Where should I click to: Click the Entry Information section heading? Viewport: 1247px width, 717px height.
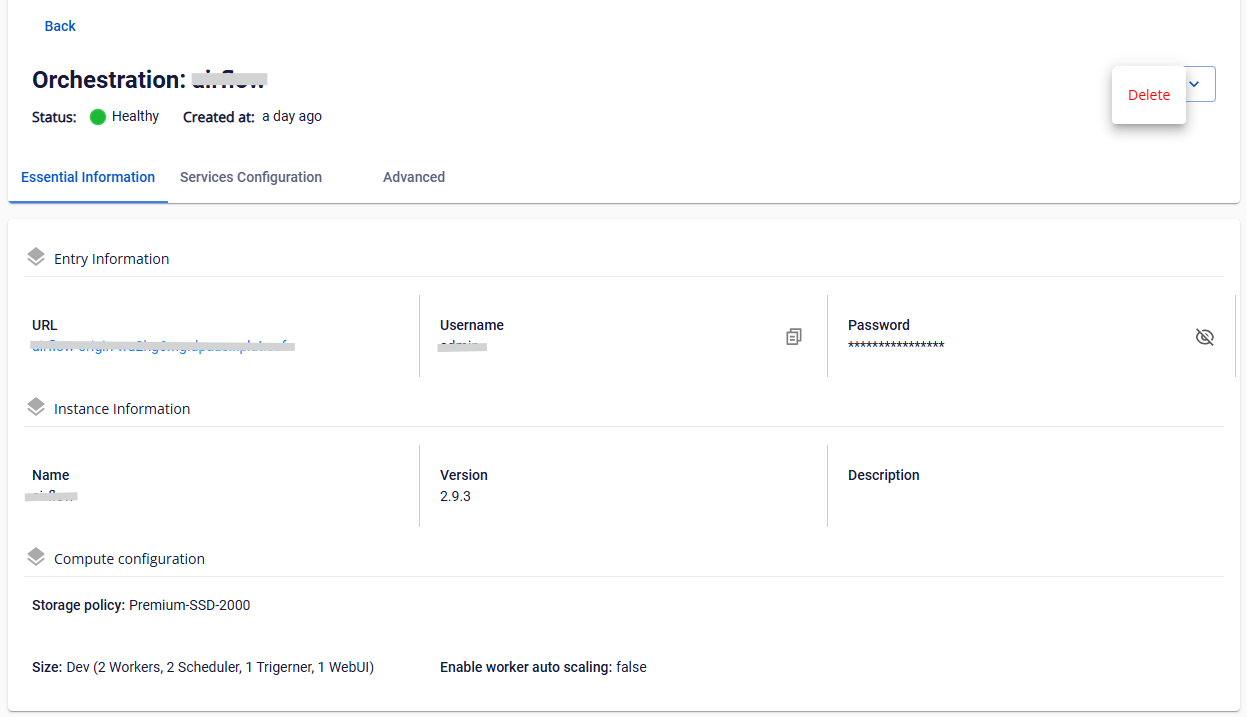click(112, 259)
